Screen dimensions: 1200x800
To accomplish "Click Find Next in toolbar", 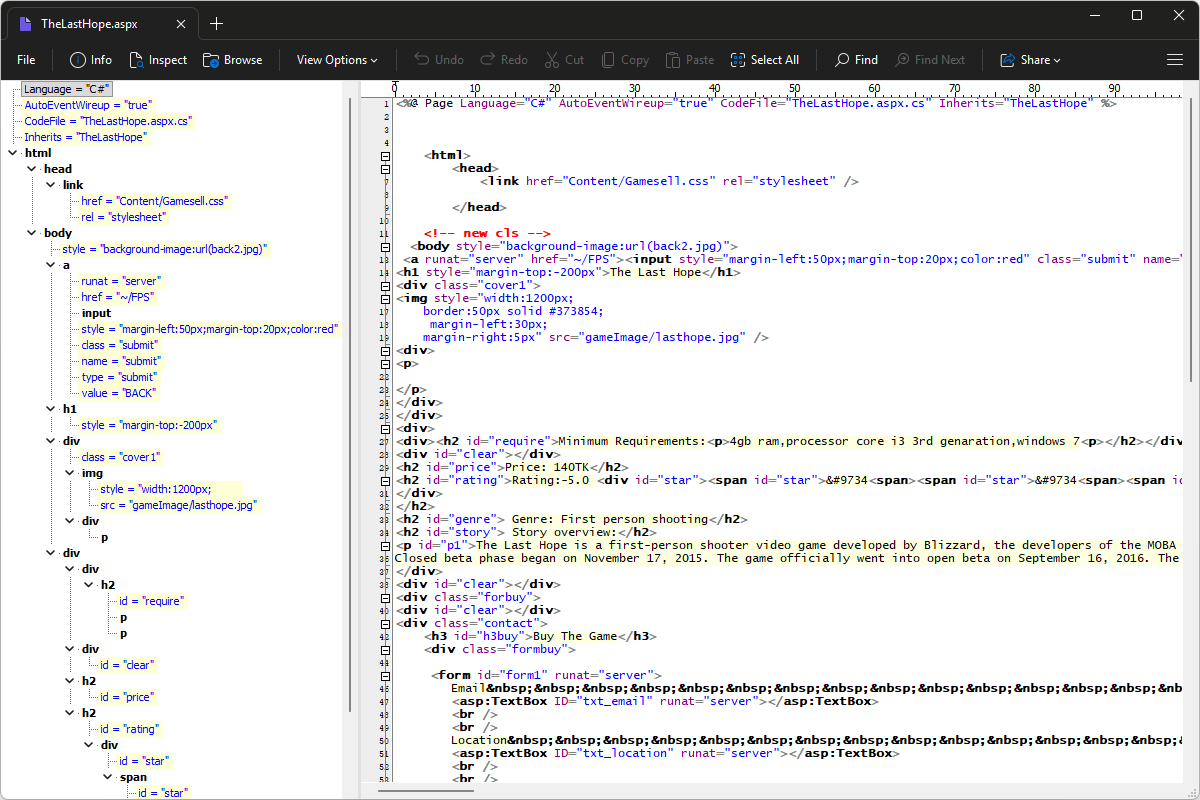I will tap(930, 60).
